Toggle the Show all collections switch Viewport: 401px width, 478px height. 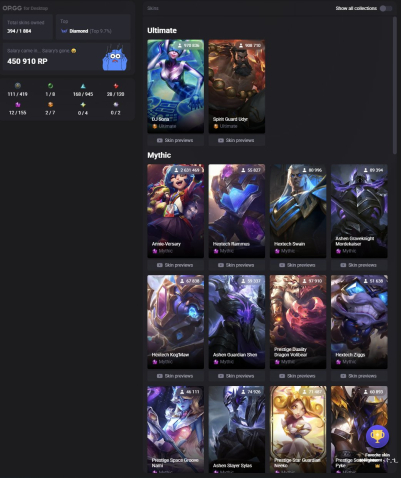(x=386, y=8)
